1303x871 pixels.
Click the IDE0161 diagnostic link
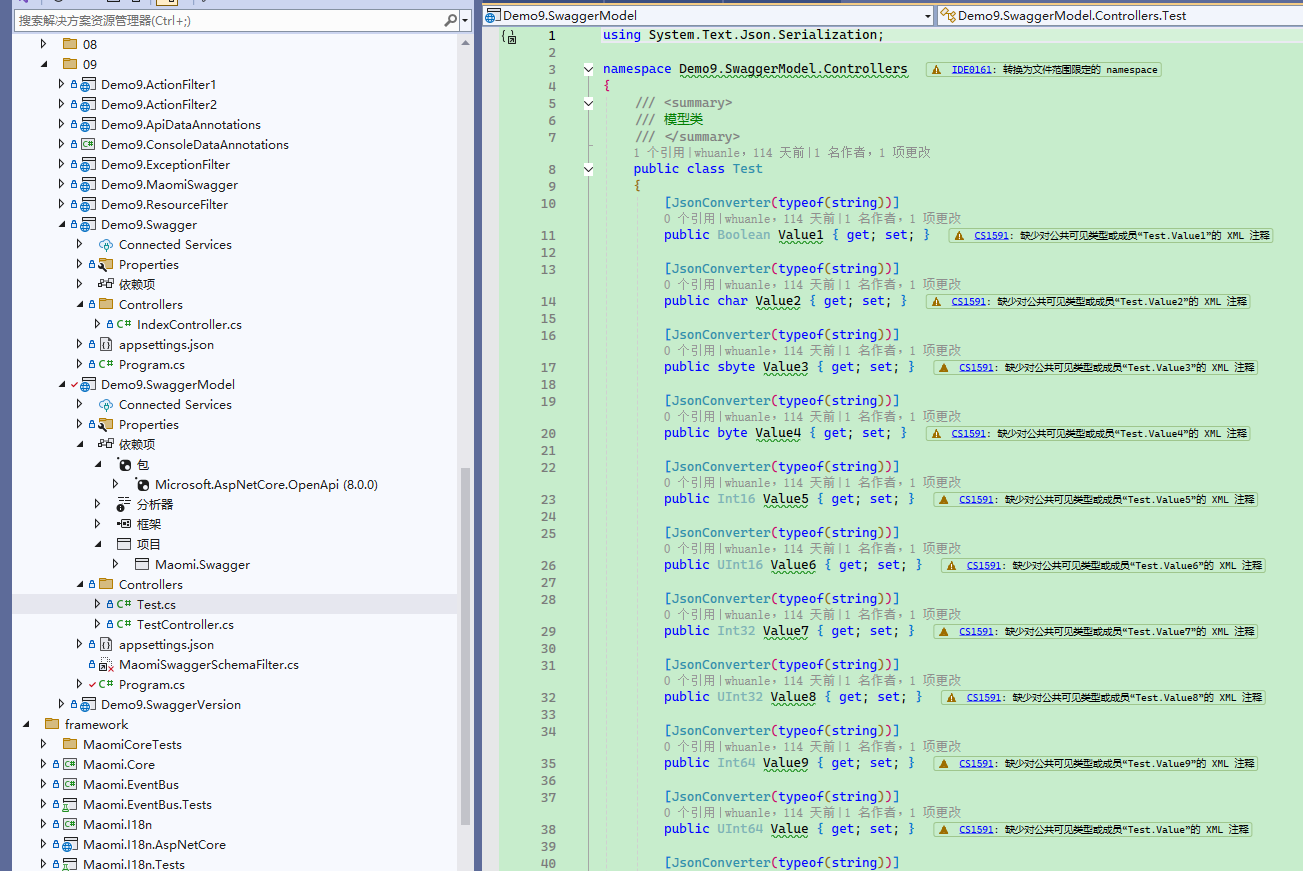tap(971, 70)
